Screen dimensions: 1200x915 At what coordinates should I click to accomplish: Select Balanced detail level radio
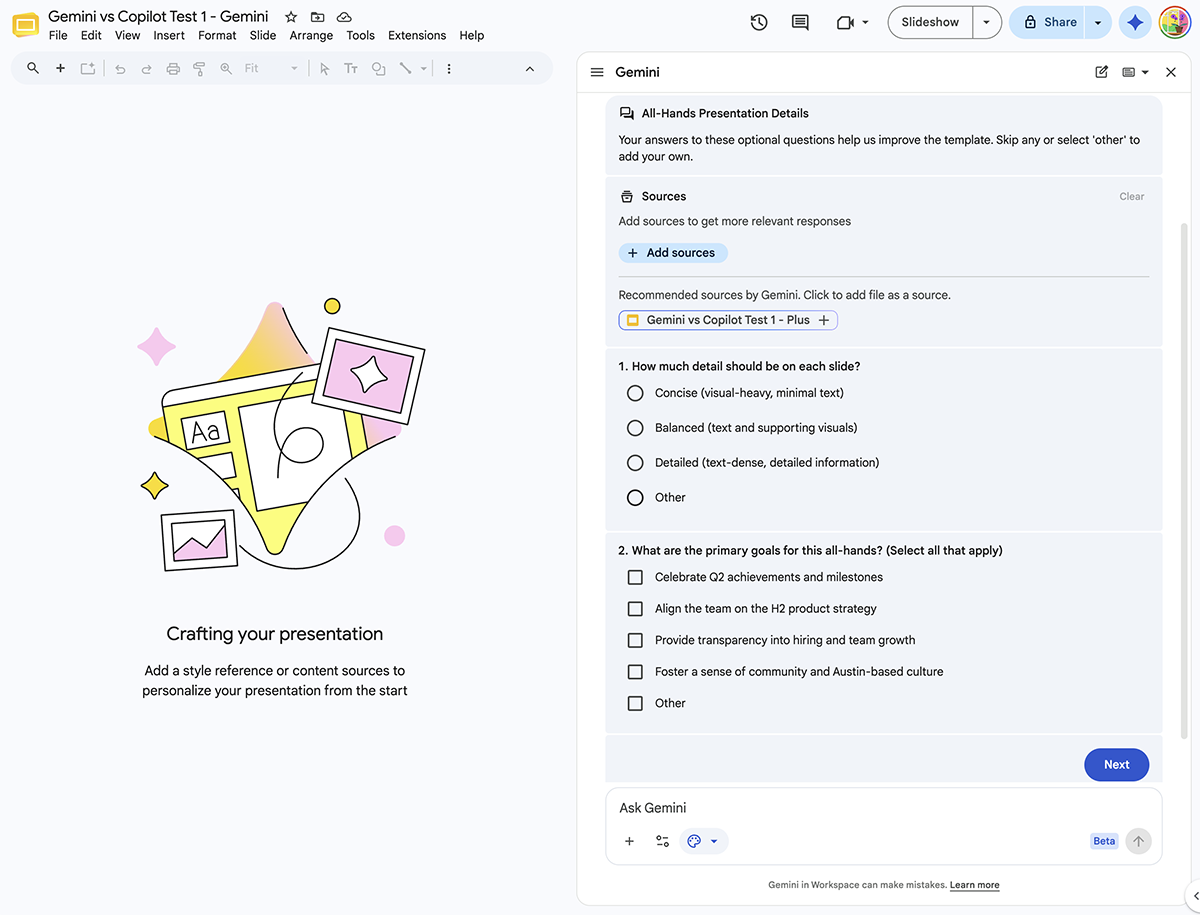[x=635, y=428]
